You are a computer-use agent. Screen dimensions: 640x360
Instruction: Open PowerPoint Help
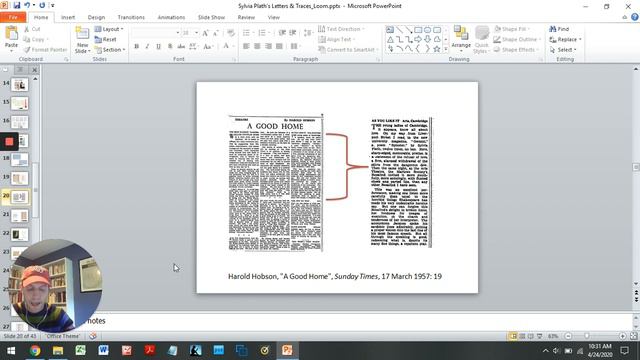click(x=635, y=17)
